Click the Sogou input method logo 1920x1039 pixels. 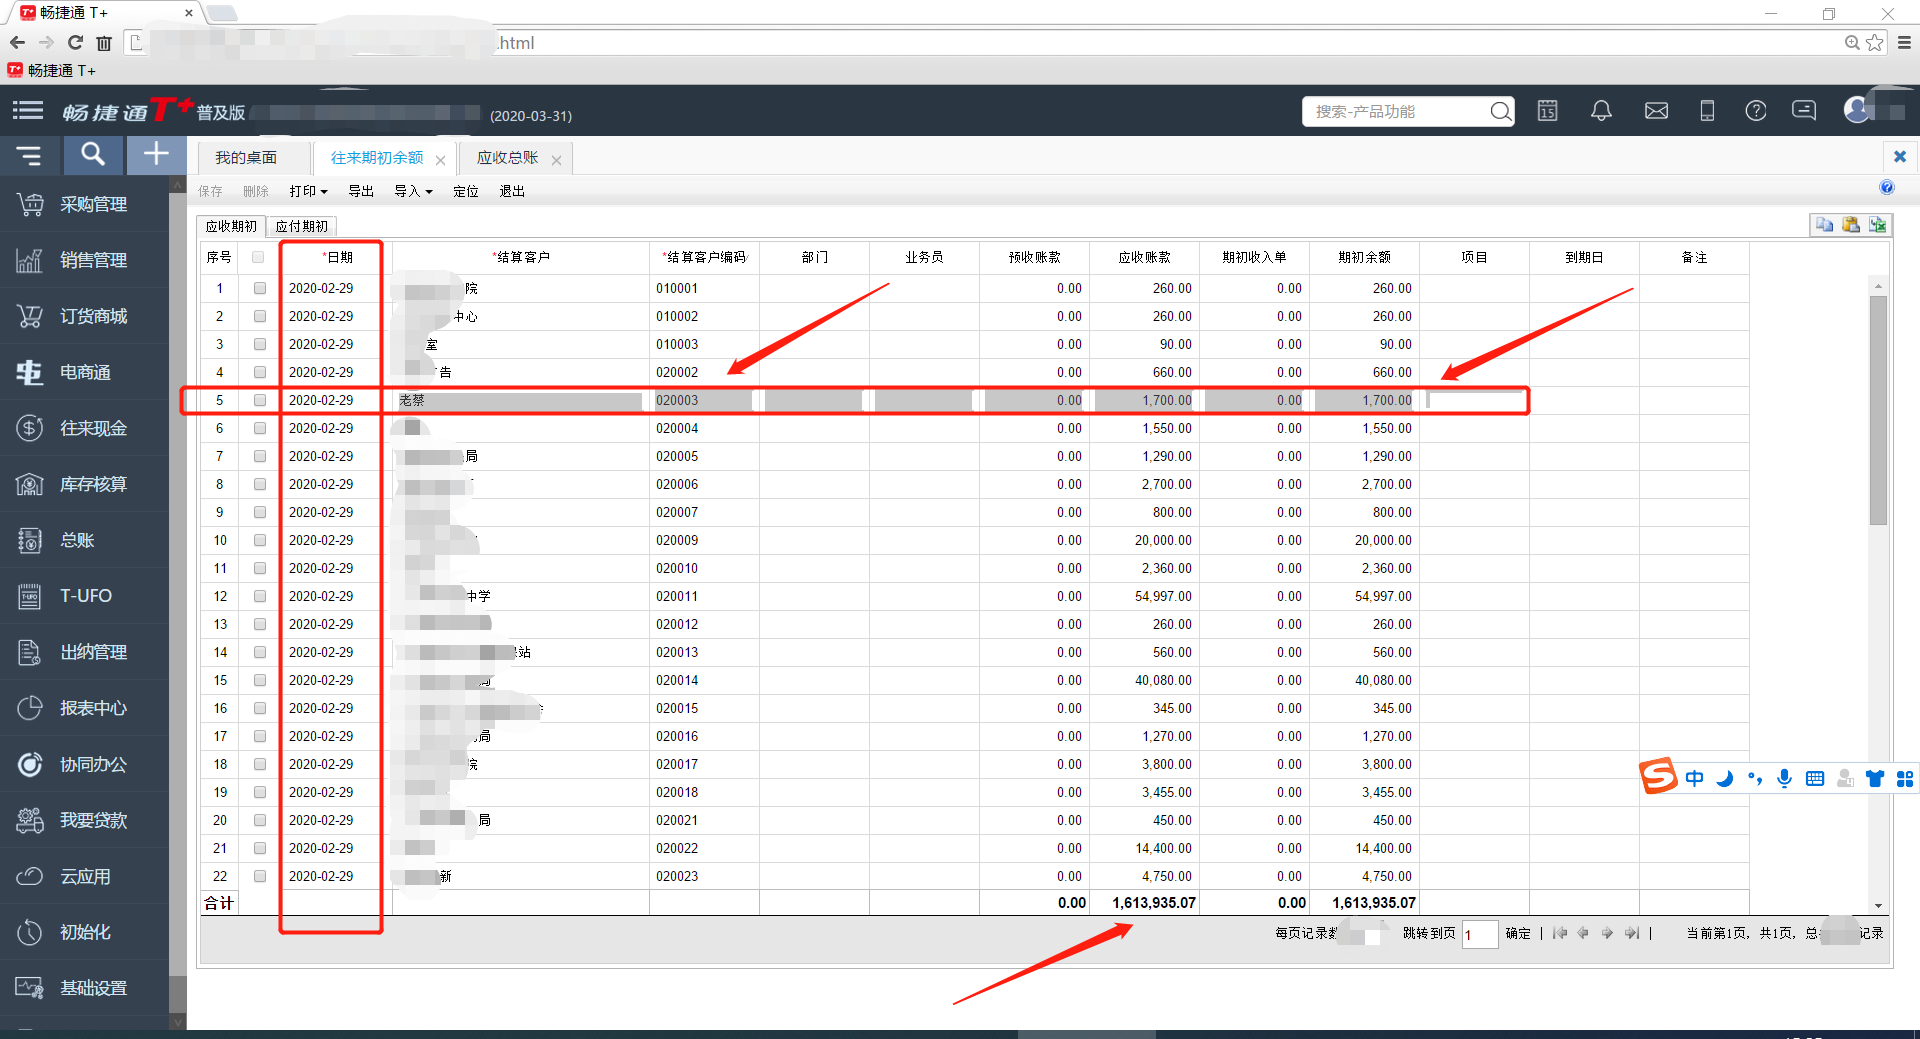(x=1658, y=777)
